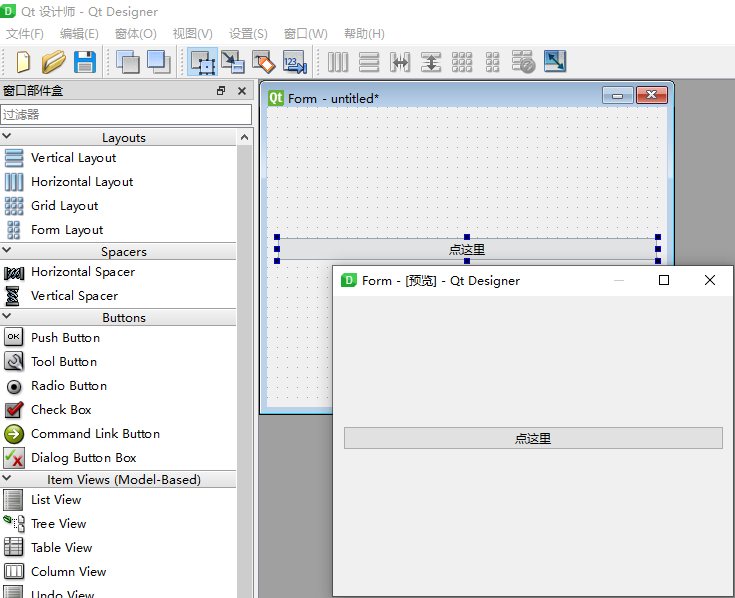Select the Check Box widget
The height and width of the screenshot is (598, 735).
tap(119, 410)
